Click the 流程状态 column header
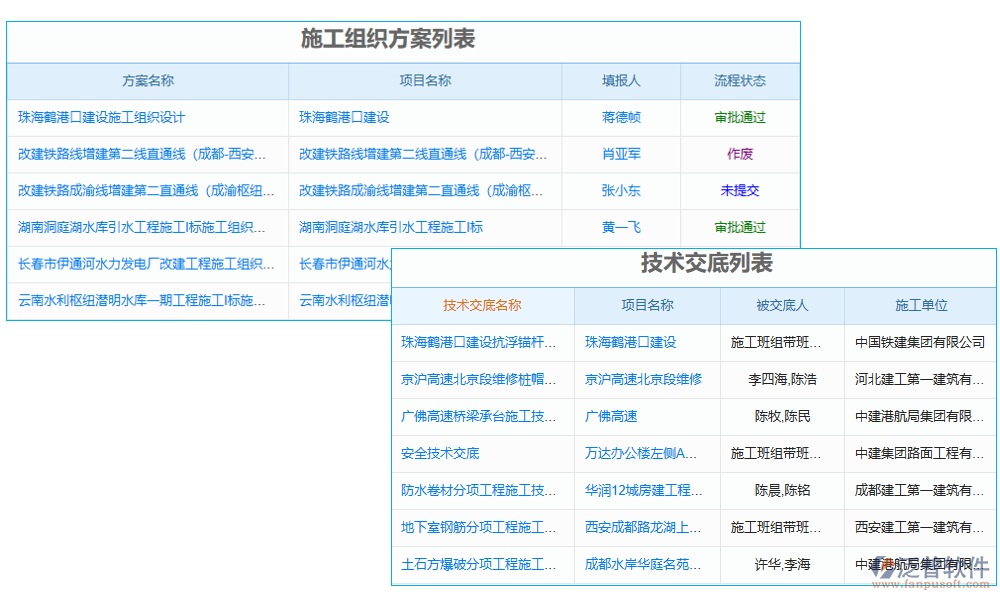This screenshot has width=1000, height=600. tap(739, 81)
